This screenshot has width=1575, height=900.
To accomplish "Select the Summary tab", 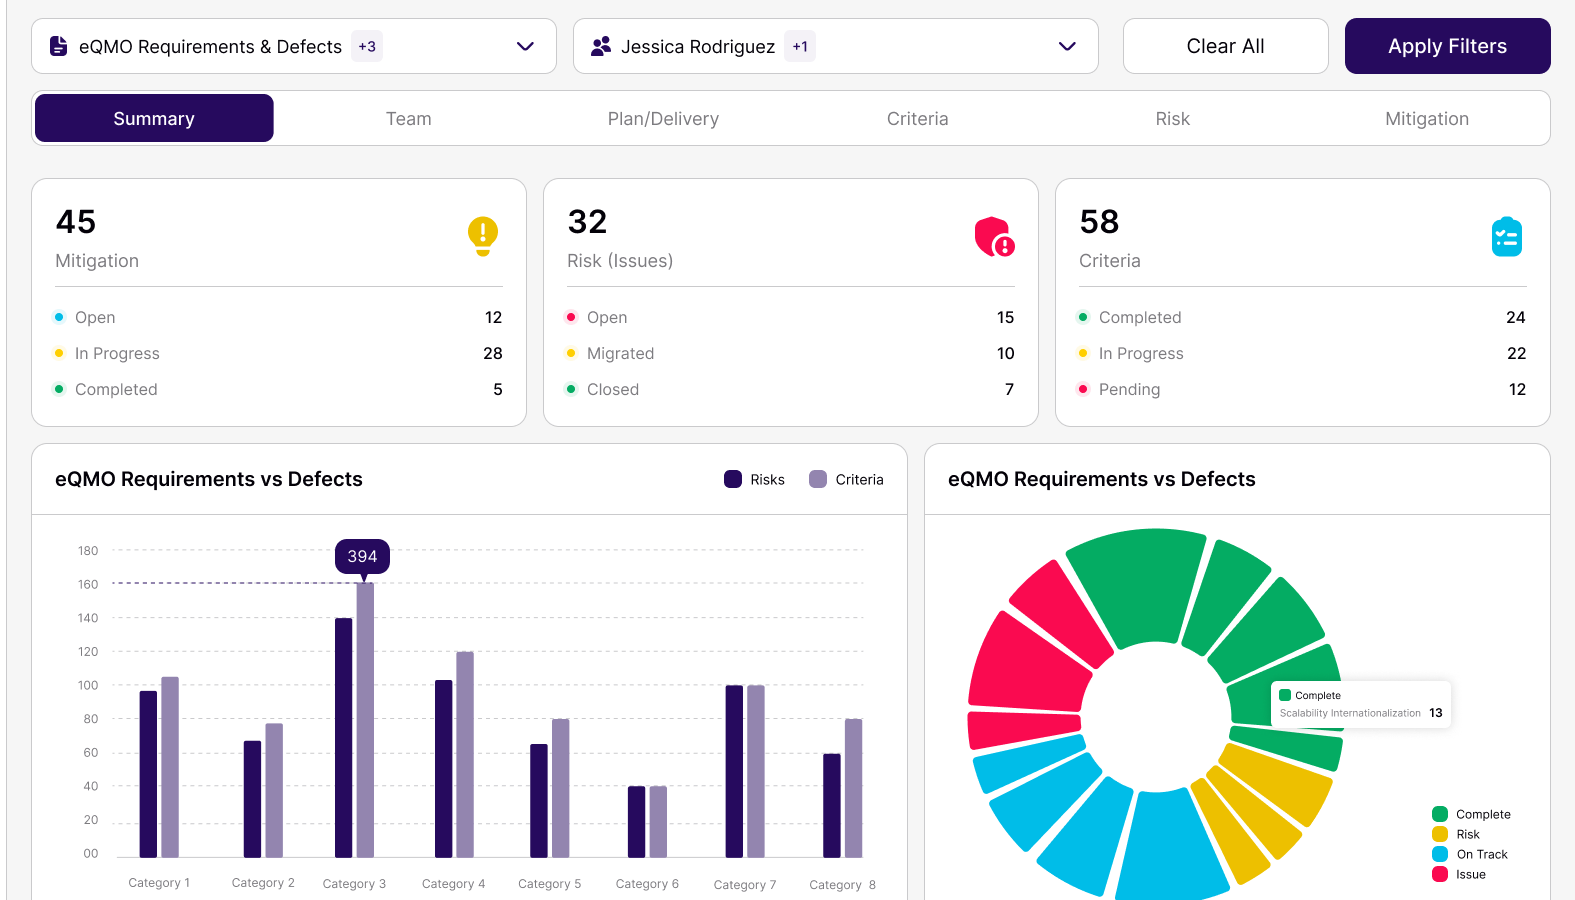I will (x=154, y=118).
